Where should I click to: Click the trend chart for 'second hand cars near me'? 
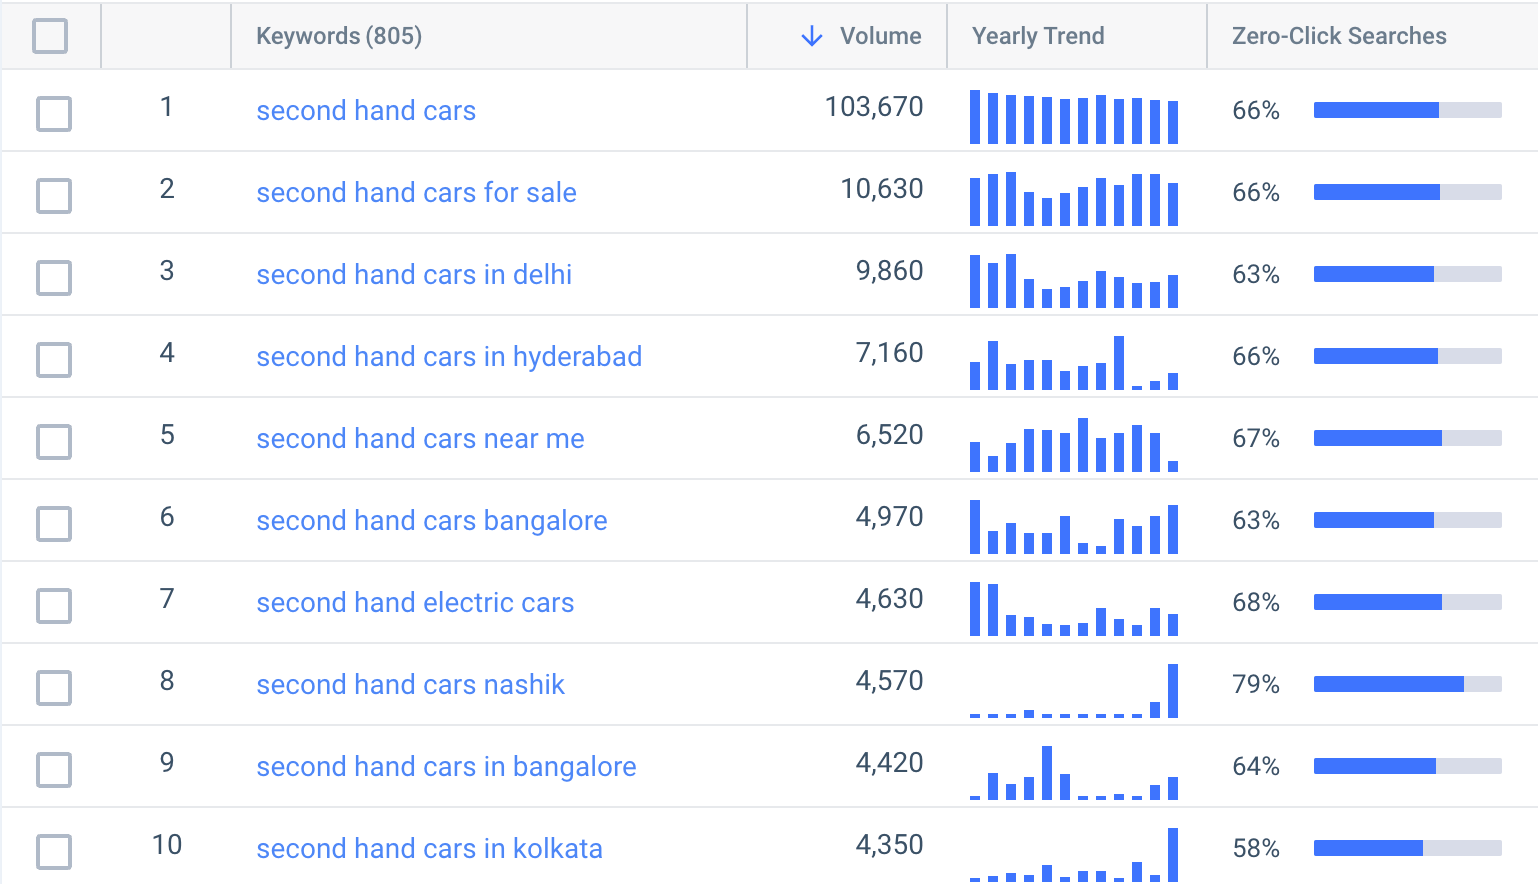coord(1074,440)
